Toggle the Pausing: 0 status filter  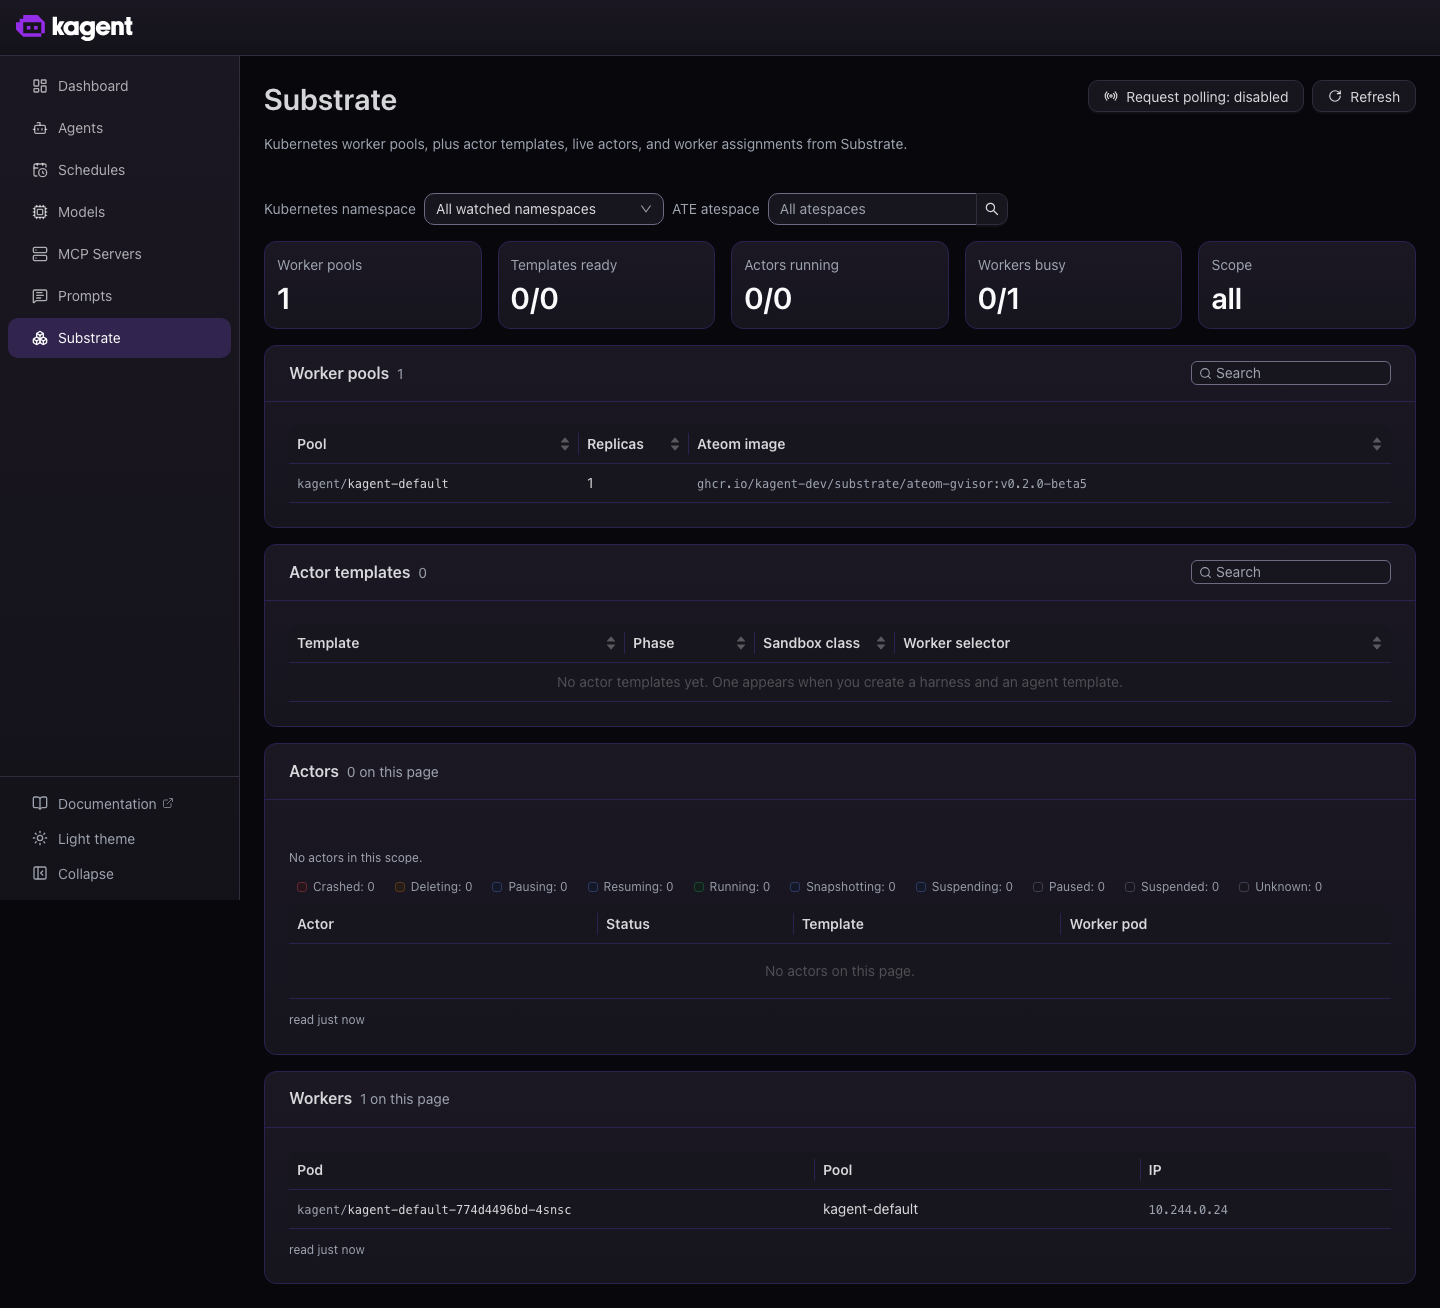click(530, 887)
